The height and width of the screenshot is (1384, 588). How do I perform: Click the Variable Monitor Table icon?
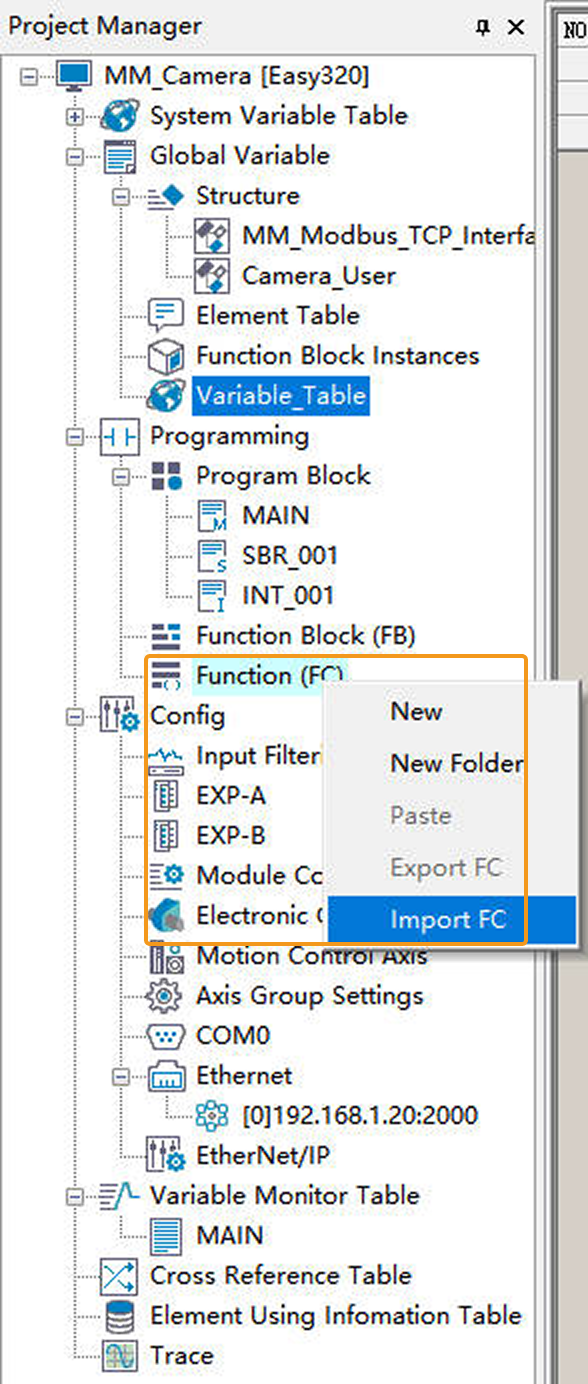[x=120, y=1196]
